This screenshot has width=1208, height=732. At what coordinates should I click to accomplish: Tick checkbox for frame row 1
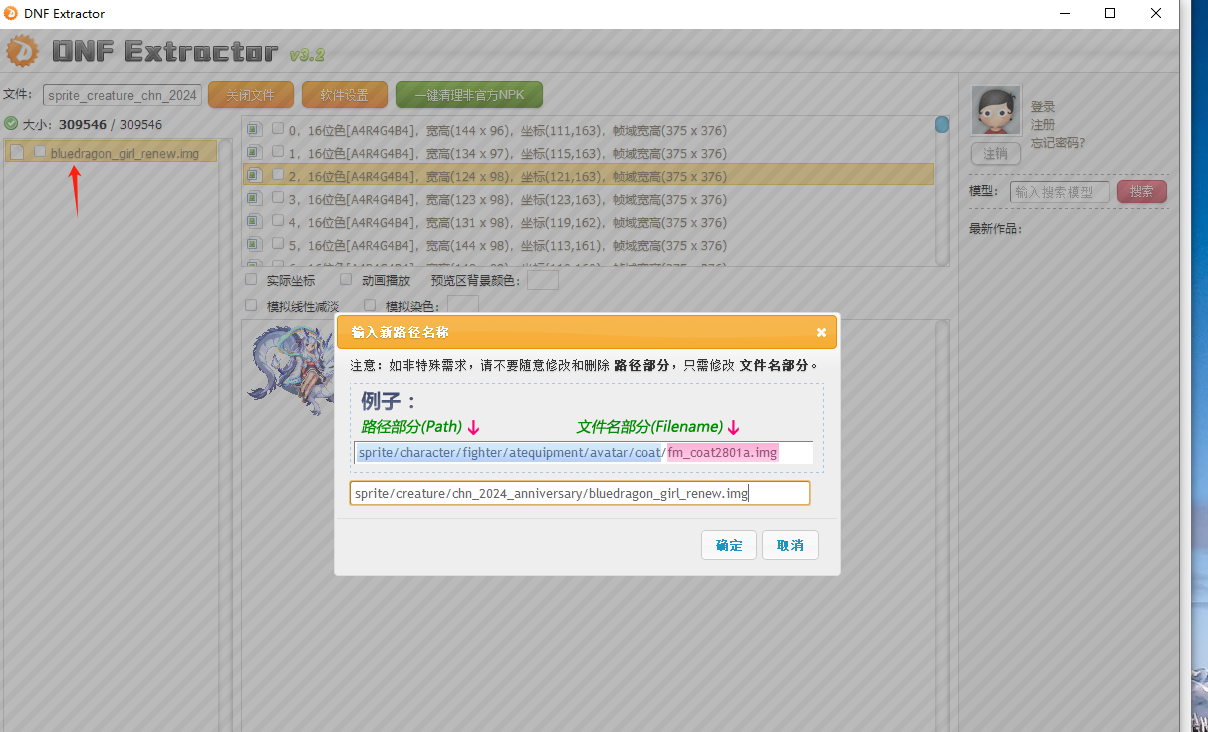point(278,151)
